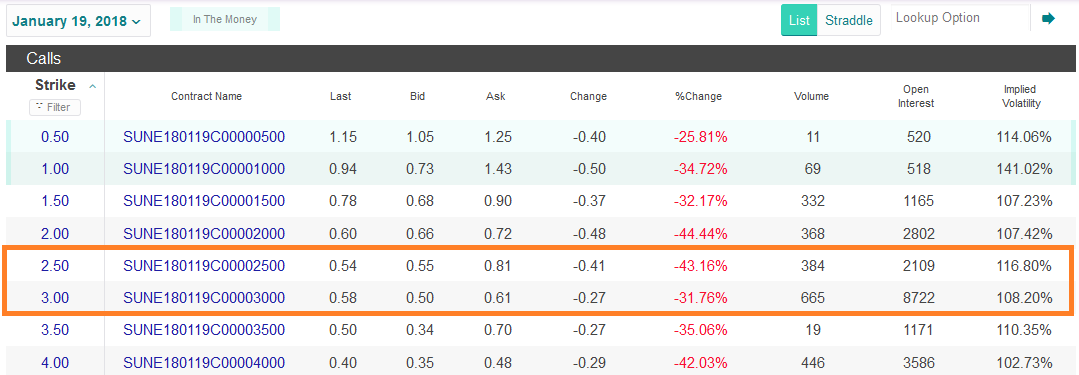Open the January 19, 2018 expiration dropdown
This screenshot has width=1079, height=375.
78,21
